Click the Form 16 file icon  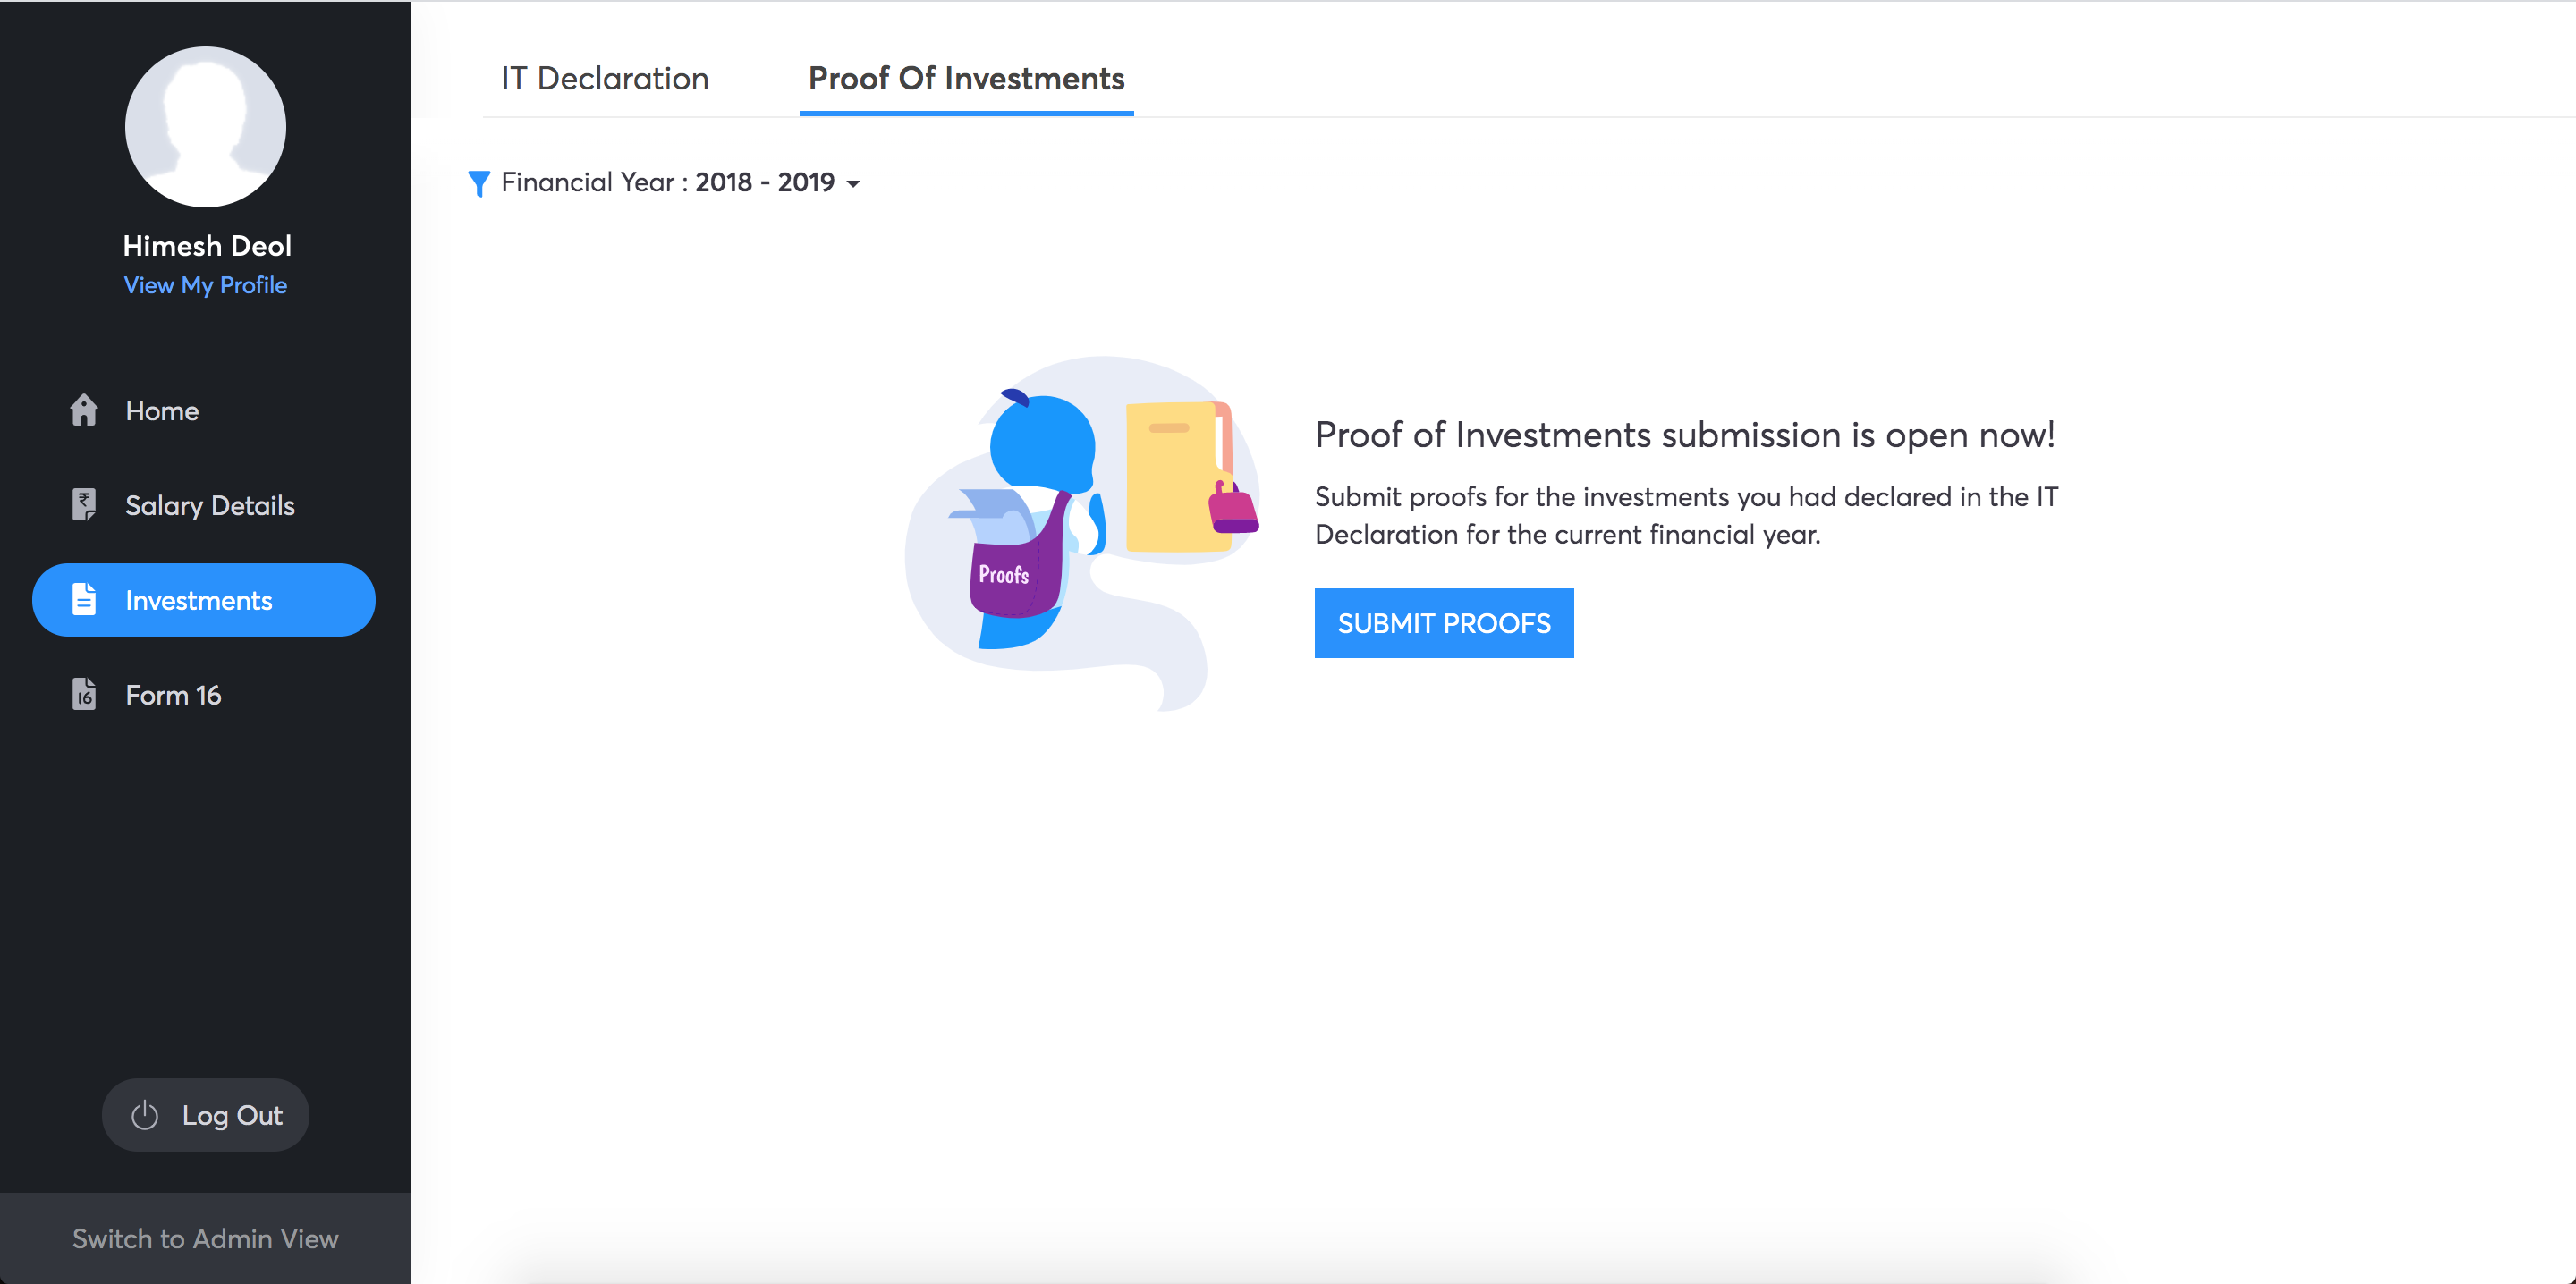tap(84, 694)
